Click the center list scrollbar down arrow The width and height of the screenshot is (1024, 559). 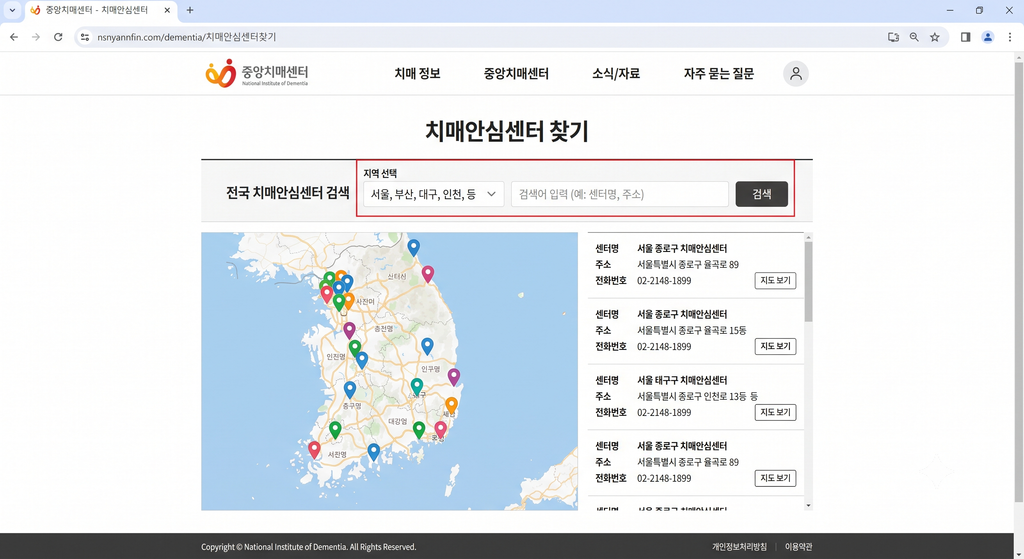coord(808,505)
